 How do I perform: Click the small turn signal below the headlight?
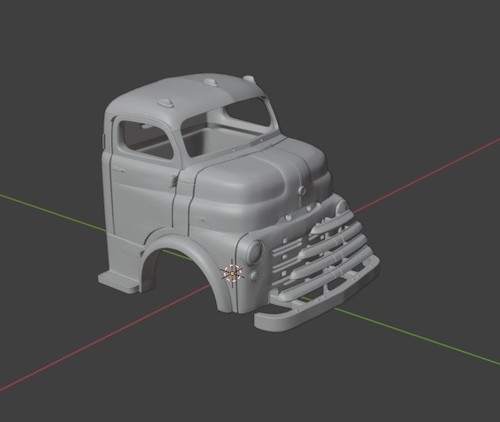coord(254,276)
